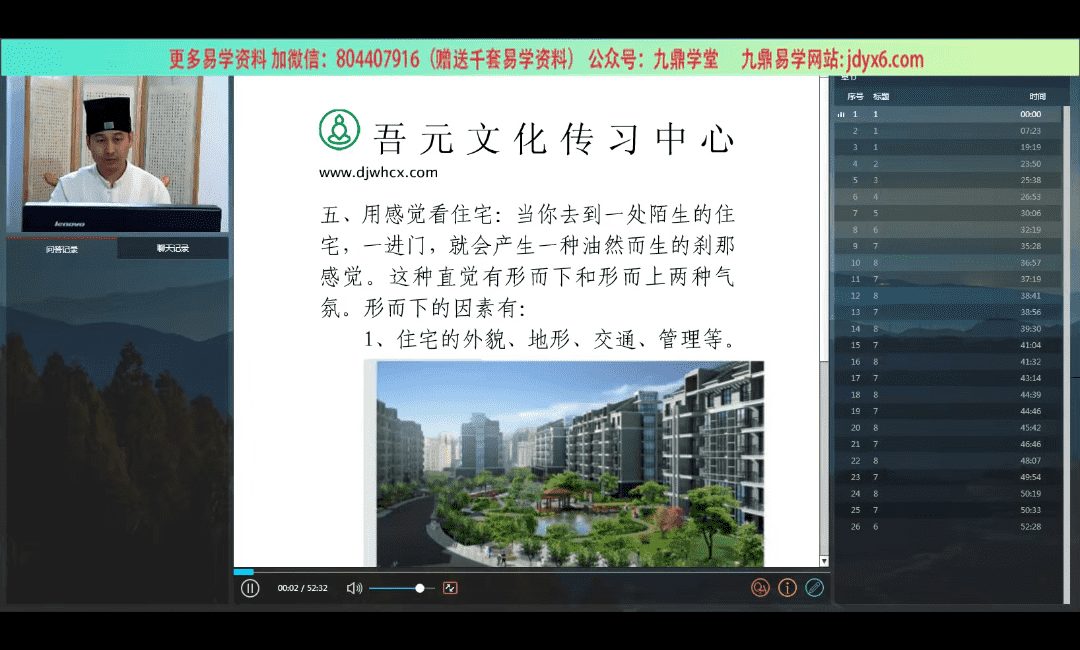Switch to the 问答记录 tab
The height and width of the screenshot is (650, 1080).
point(62,249)
